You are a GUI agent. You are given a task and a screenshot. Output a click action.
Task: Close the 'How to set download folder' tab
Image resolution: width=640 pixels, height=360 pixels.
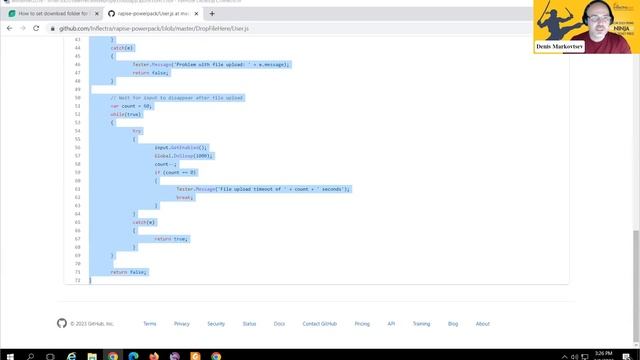pos(97,13)
